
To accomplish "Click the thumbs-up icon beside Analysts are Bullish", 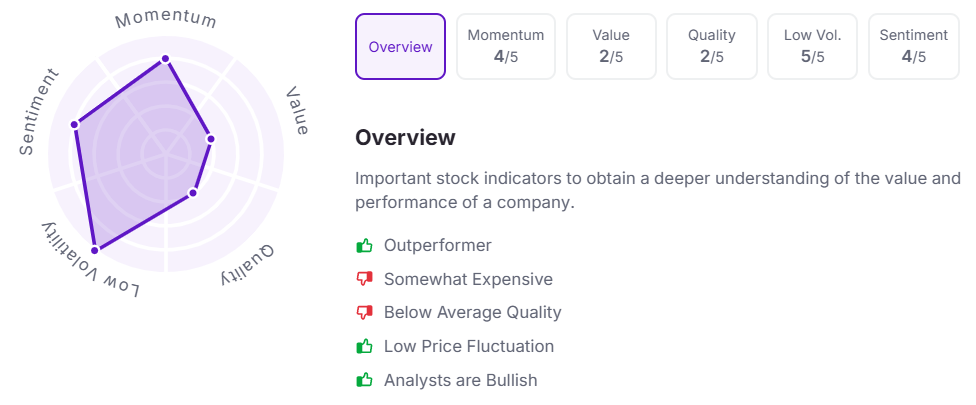I will (x=364, y=379).
